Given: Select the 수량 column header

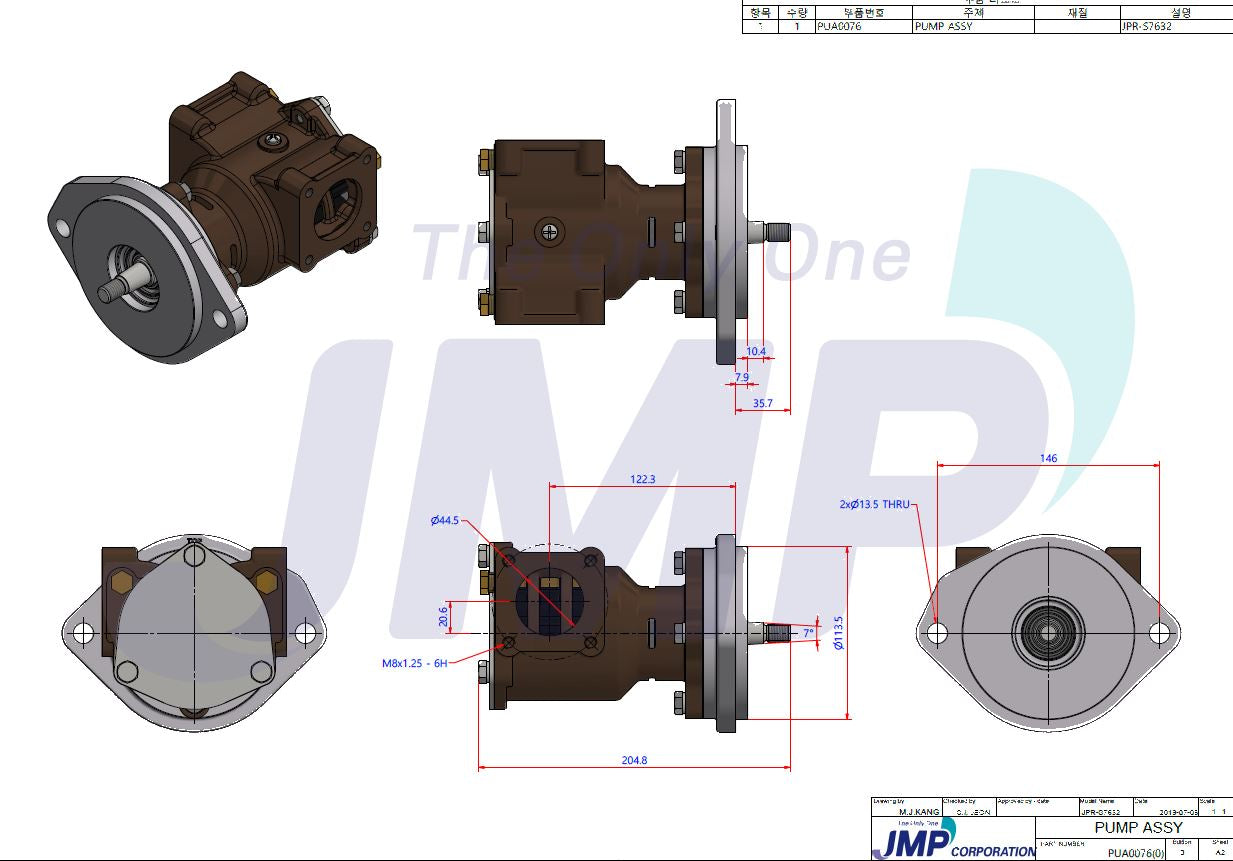Looking at the screenshot, I should (x=797, y=13).
